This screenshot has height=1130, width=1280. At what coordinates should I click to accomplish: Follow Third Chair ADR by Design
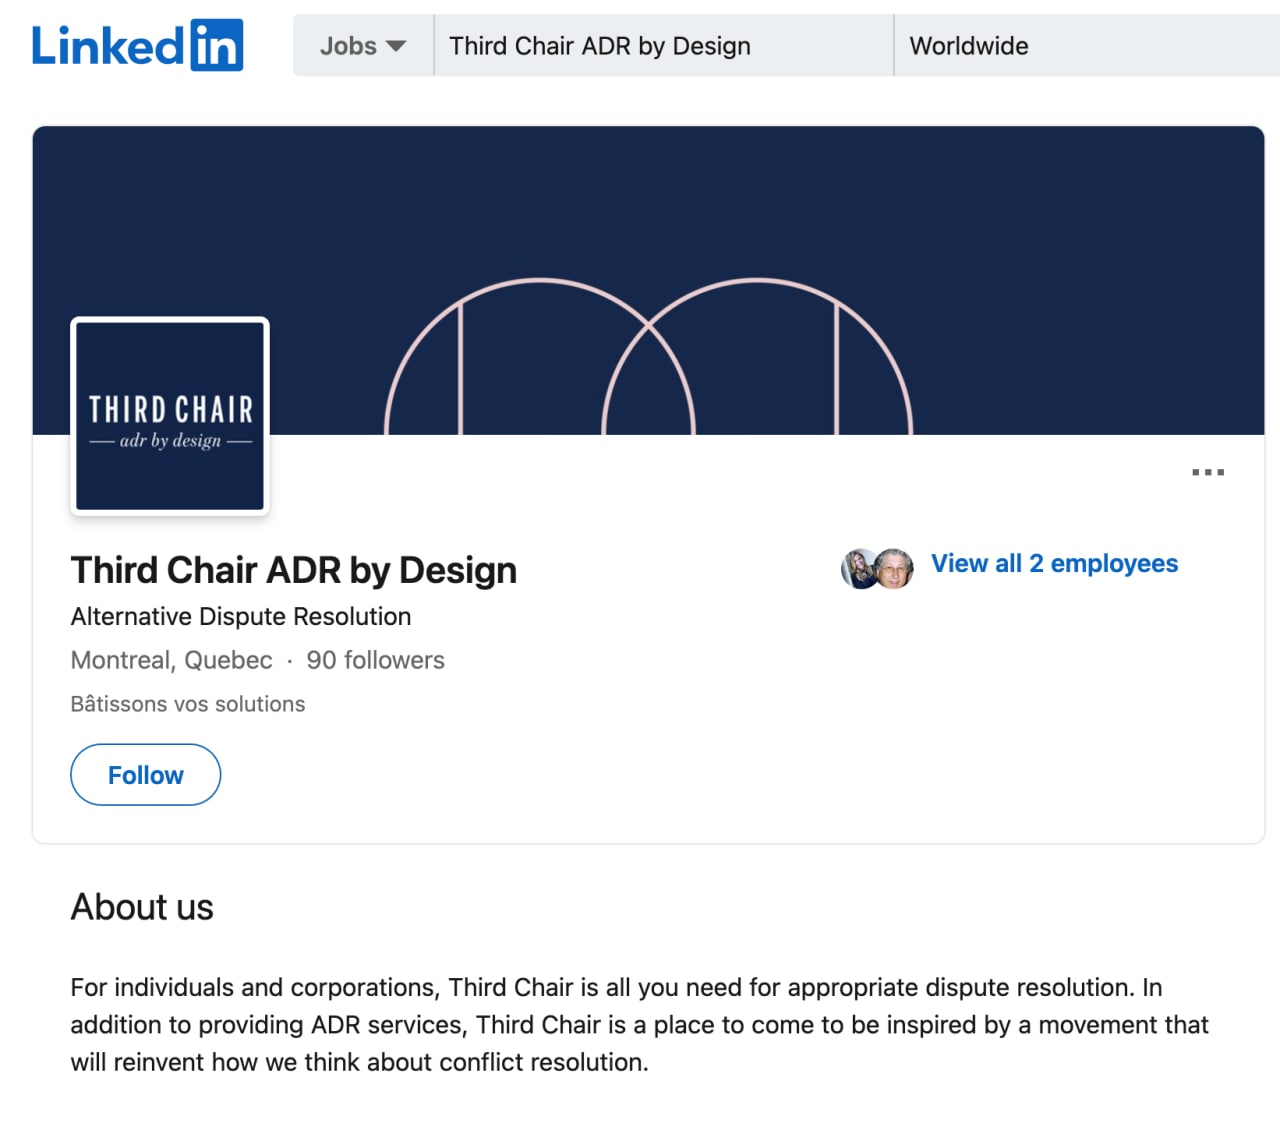click(x=145, y=775)
